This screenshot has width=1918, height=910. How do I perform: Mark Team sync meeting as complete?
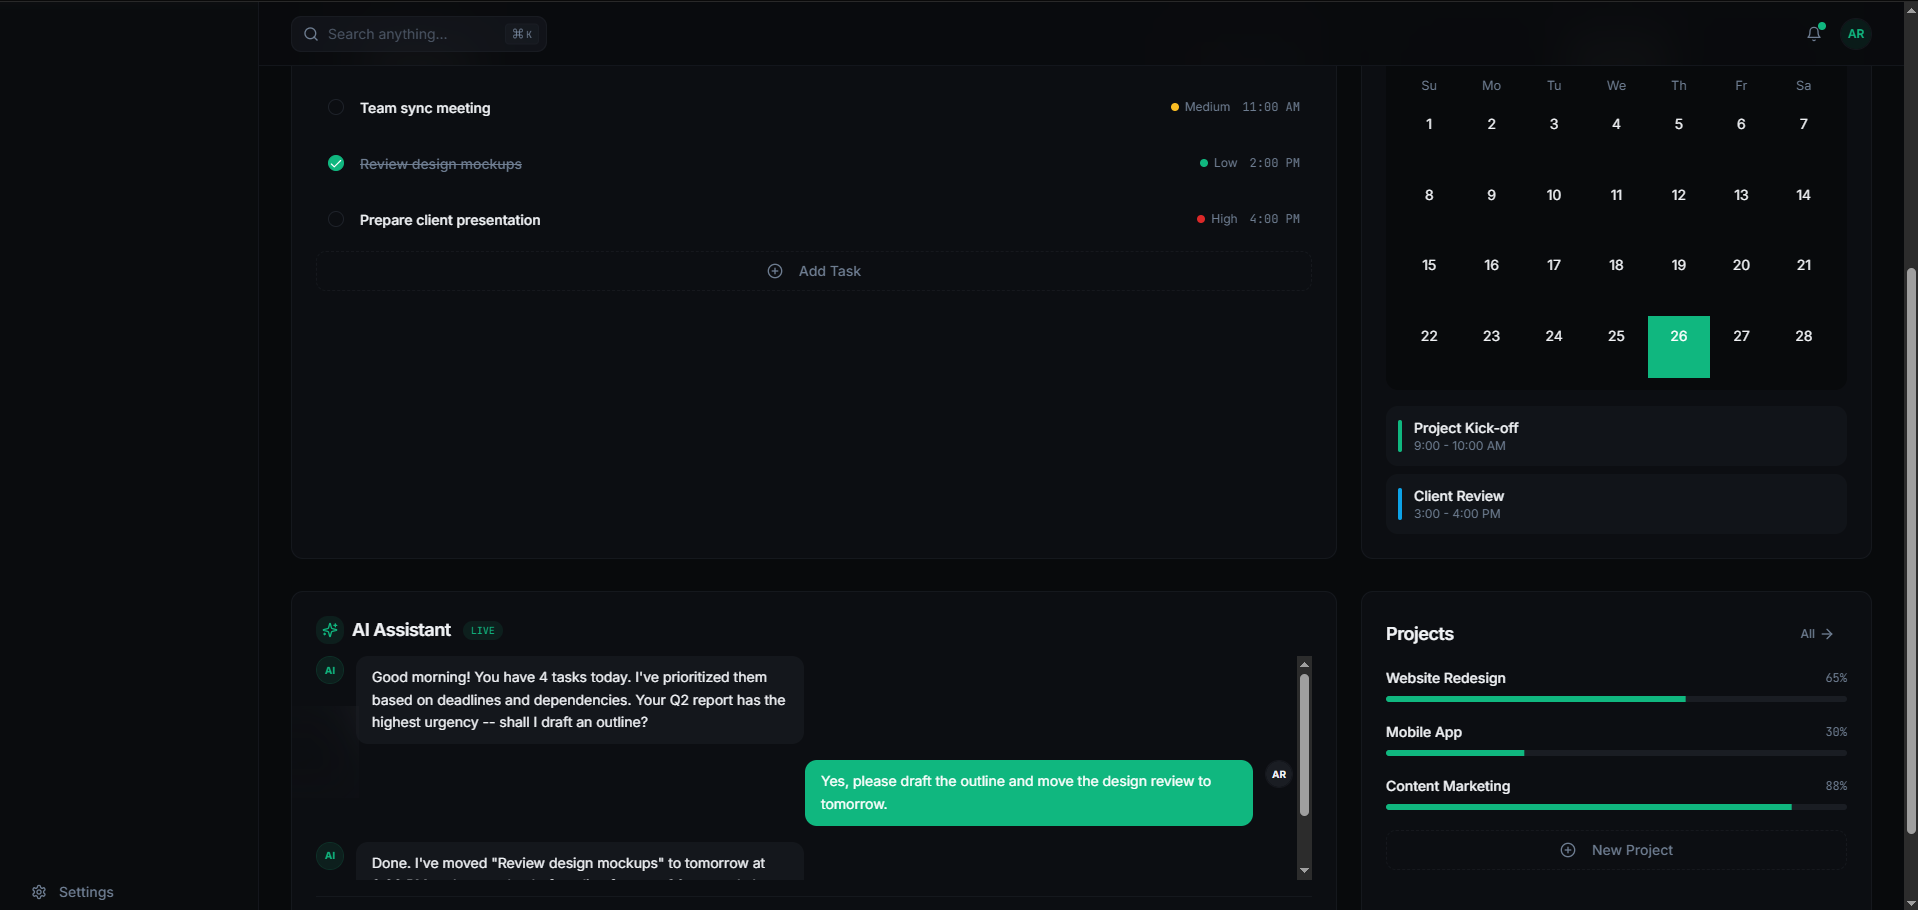tap(336, 107)
